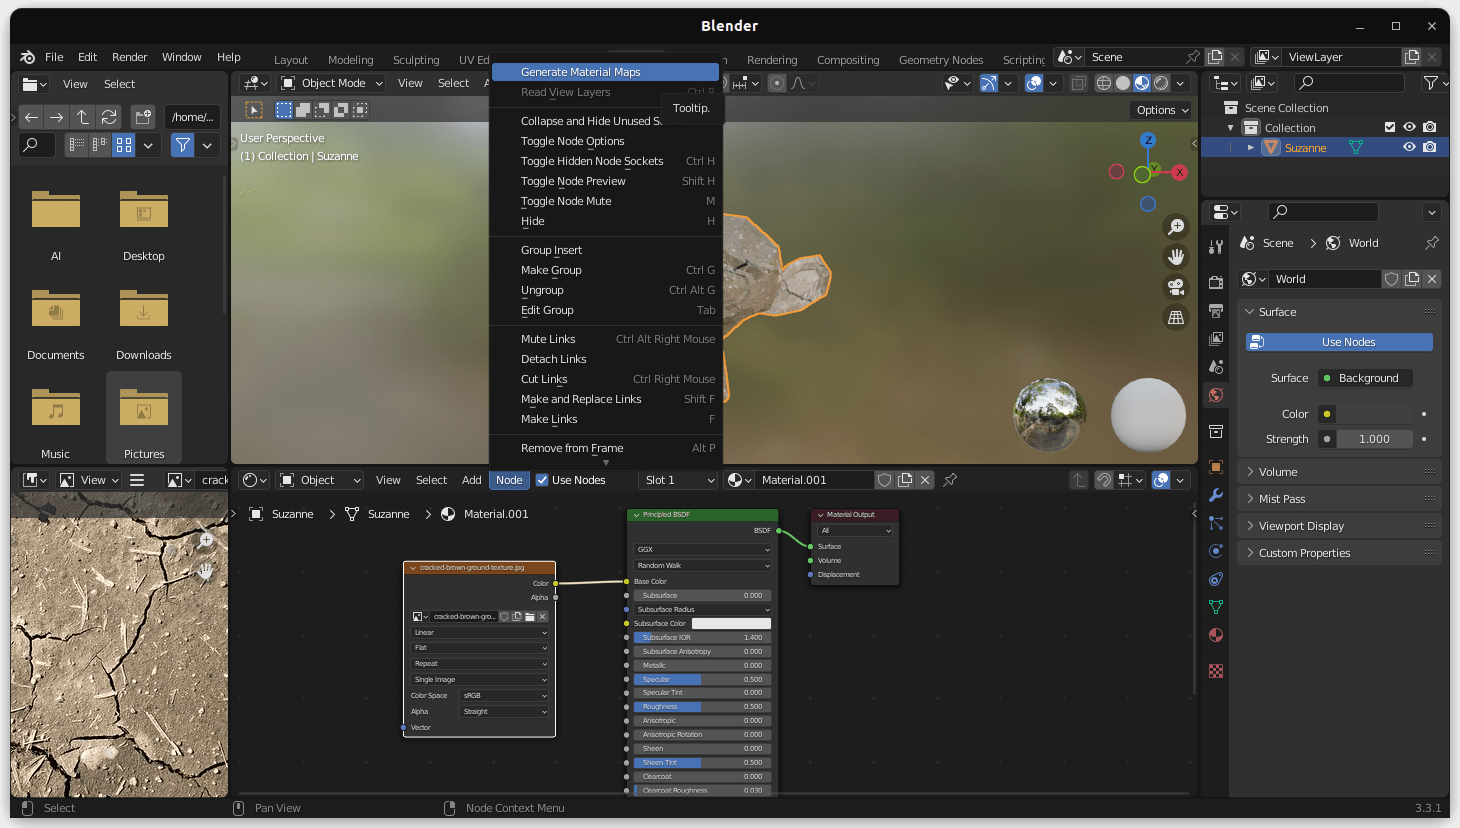Toggle viewport gizmos visibility

tap(988, 83)
